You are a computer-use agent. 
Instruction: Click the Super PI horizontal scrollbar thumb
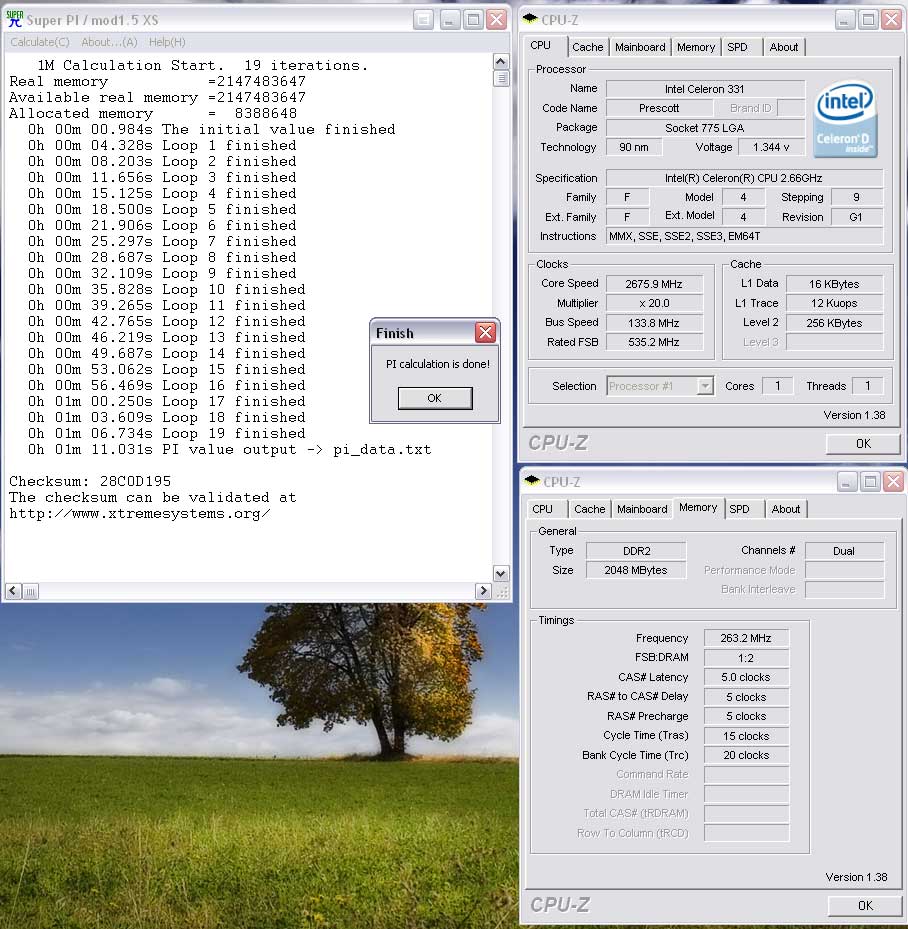(x=31, y=591)
